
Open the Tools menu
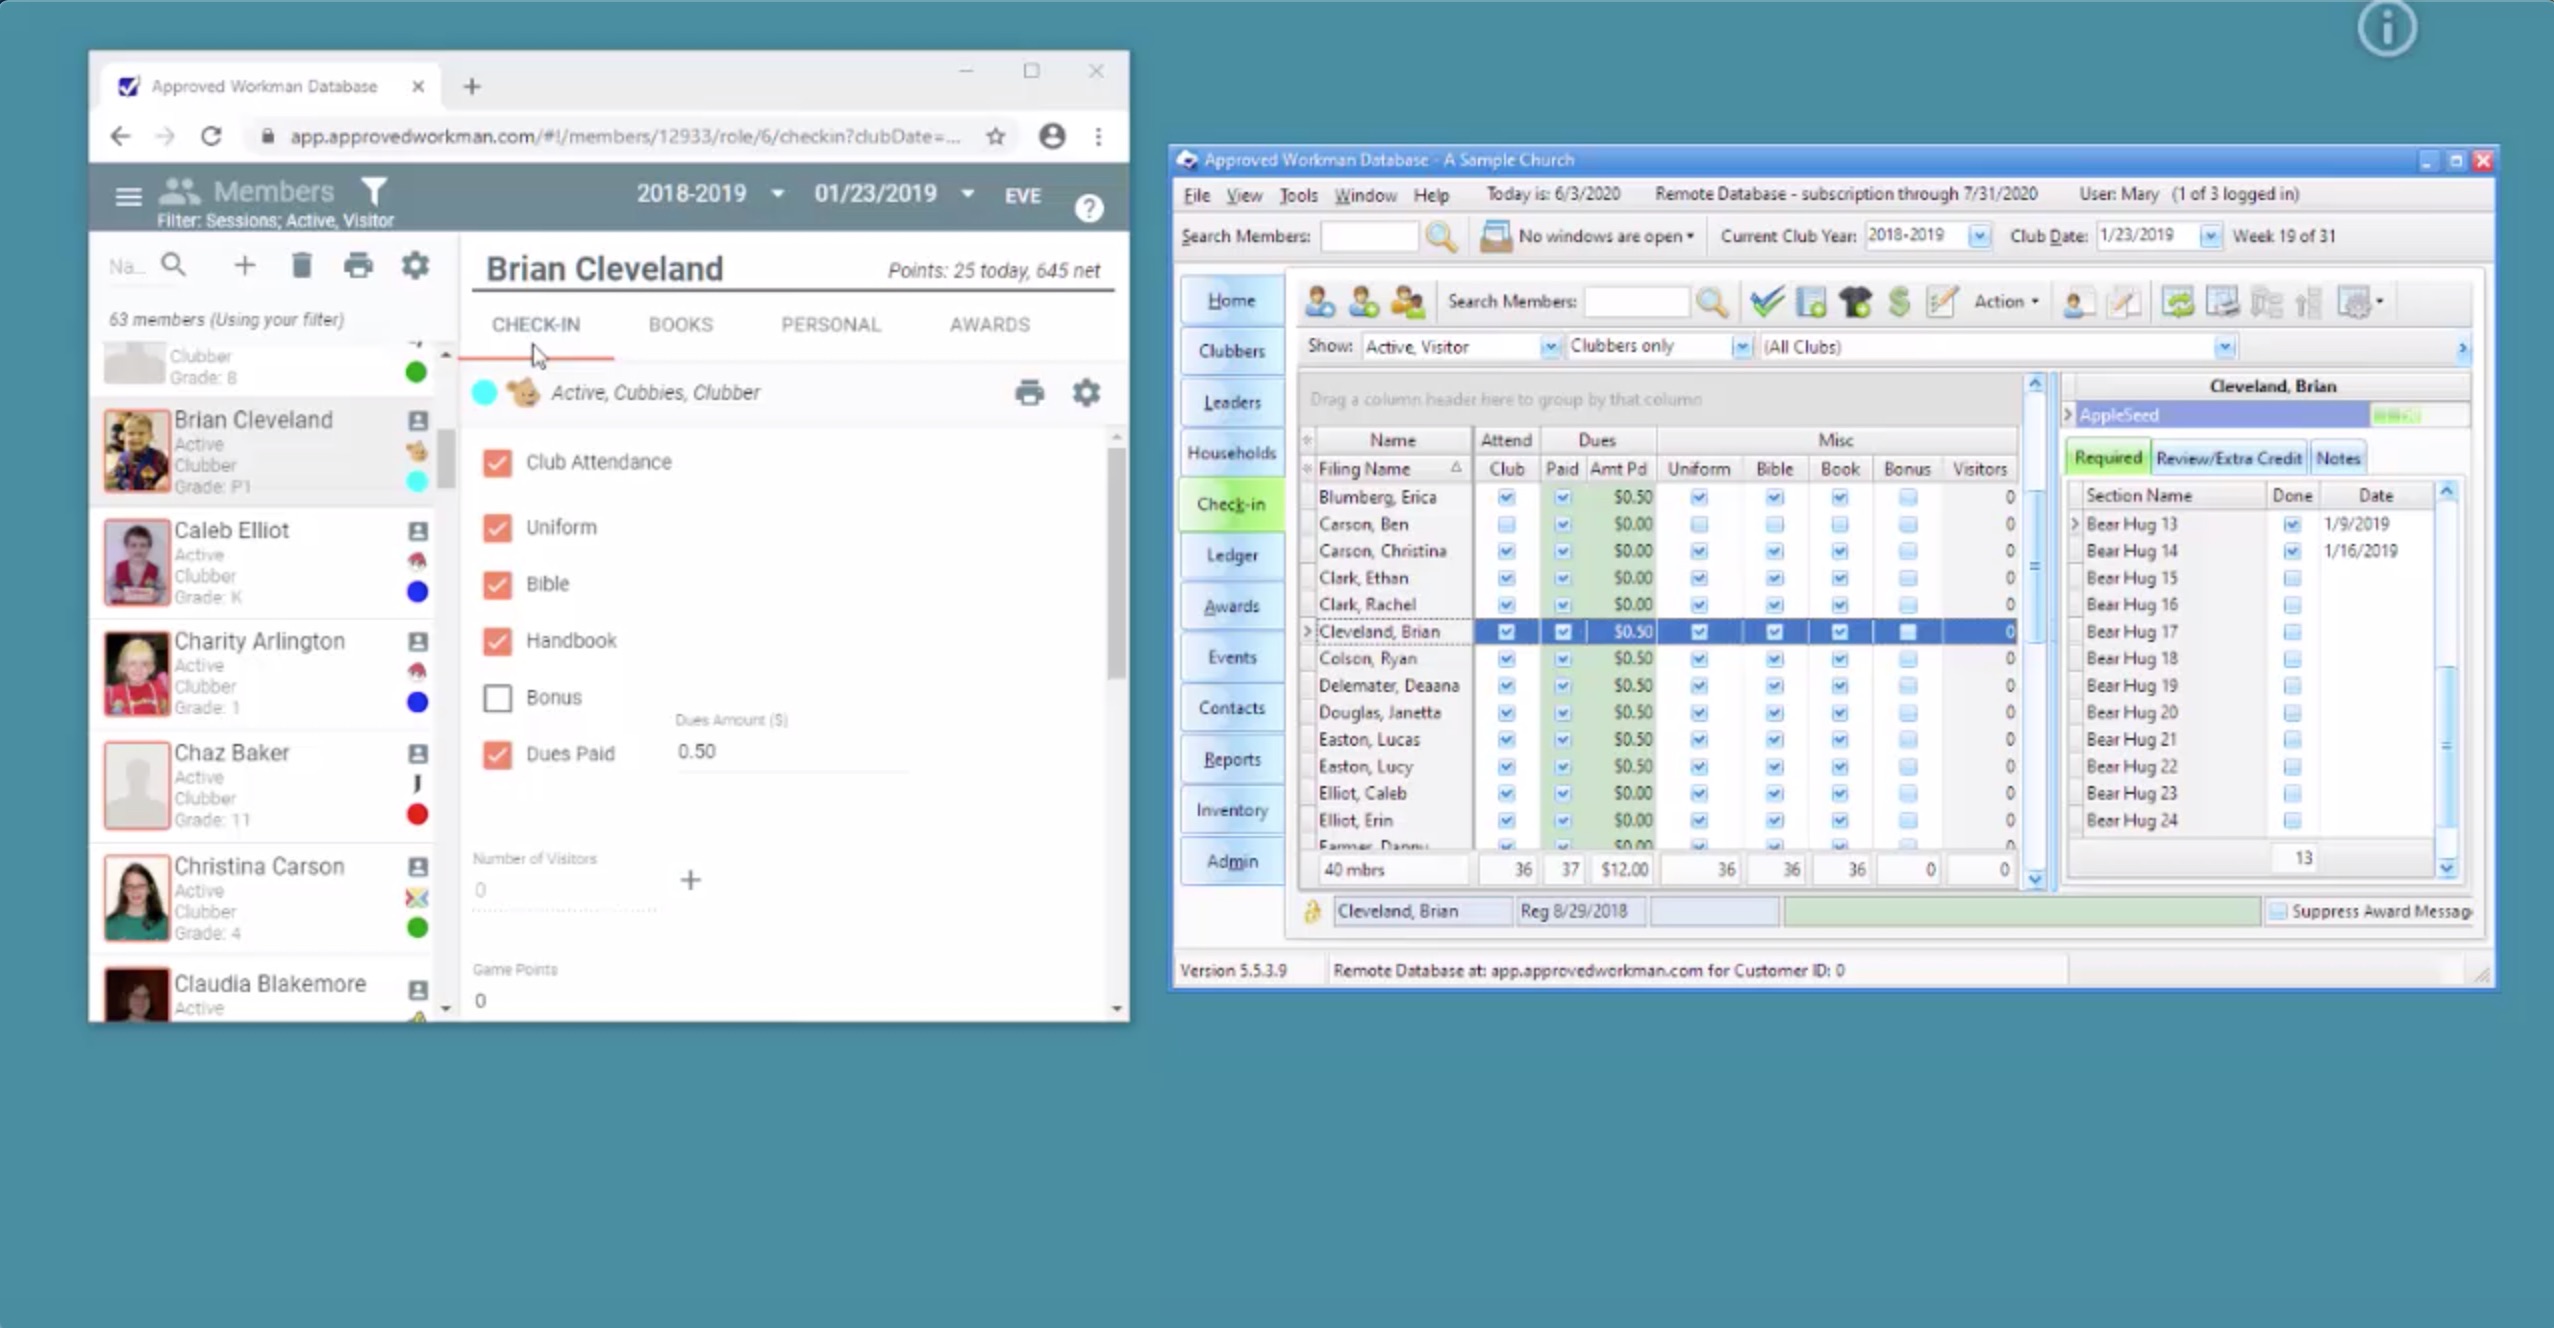[1297, 195]
